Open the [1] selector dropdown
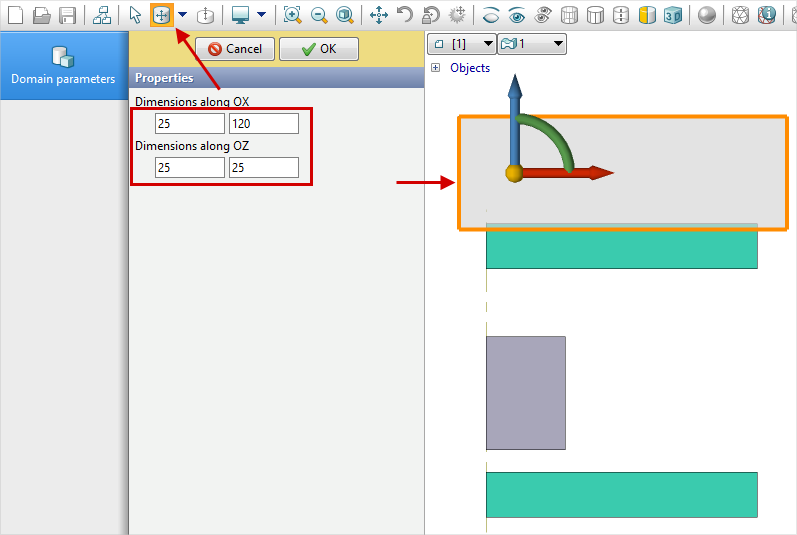 [460, 44]
